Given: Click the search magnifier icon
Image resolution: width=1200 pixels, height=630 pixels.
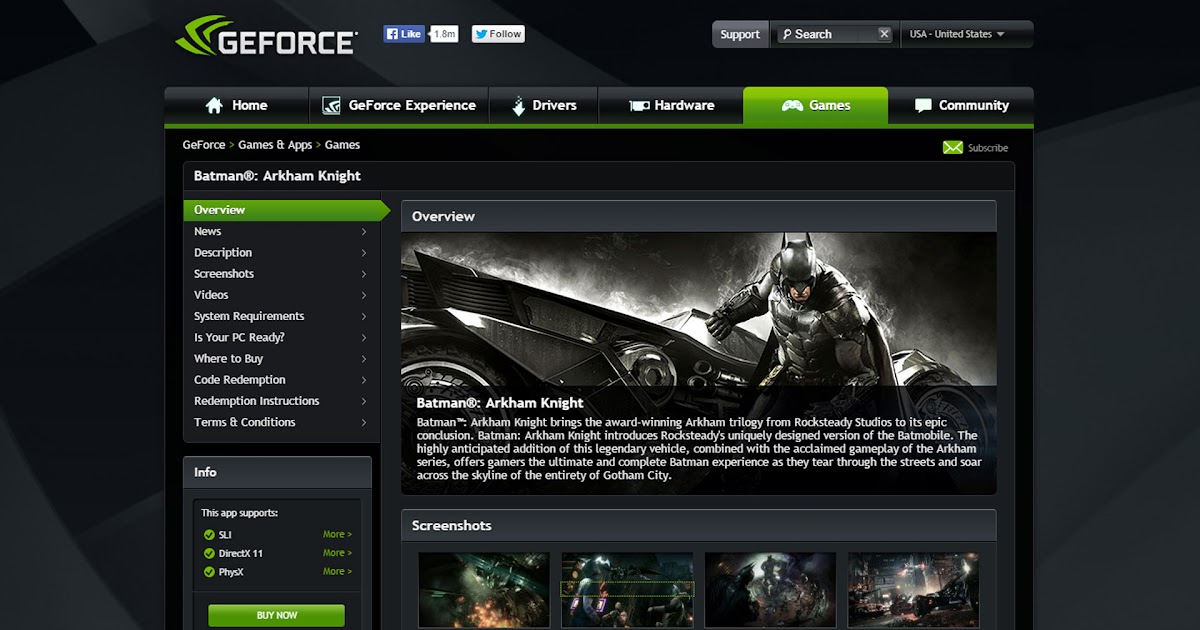Looking at the screenshot, I should [x=787, y=34].
